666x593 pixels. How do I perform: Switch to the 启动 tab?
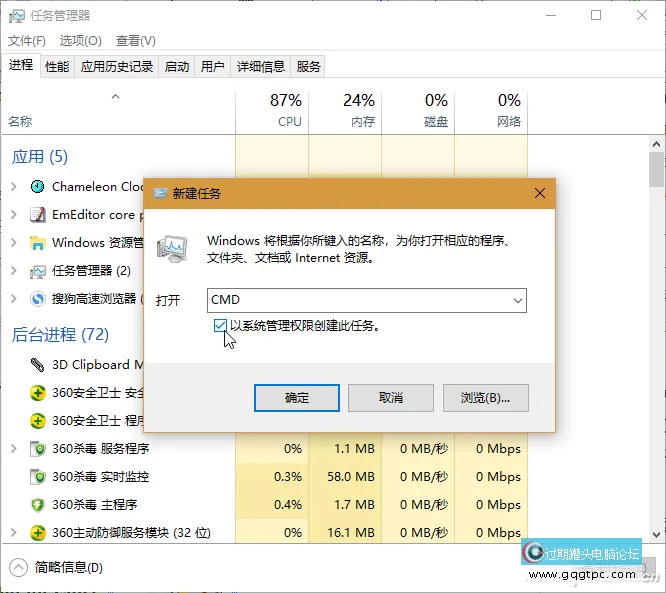click(x=177, y=67)
